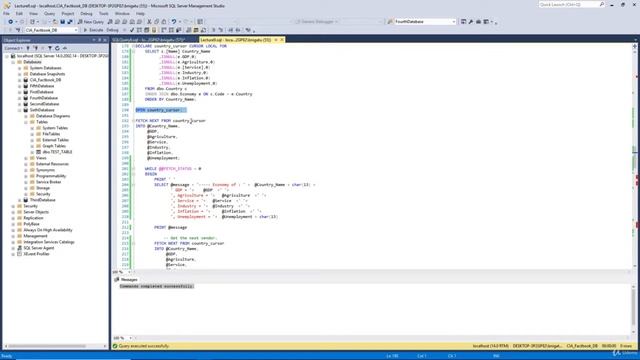Select the FourthDatabase tree item
The width and height of the screenshot is (640, 360).
[x=44, y=98]
